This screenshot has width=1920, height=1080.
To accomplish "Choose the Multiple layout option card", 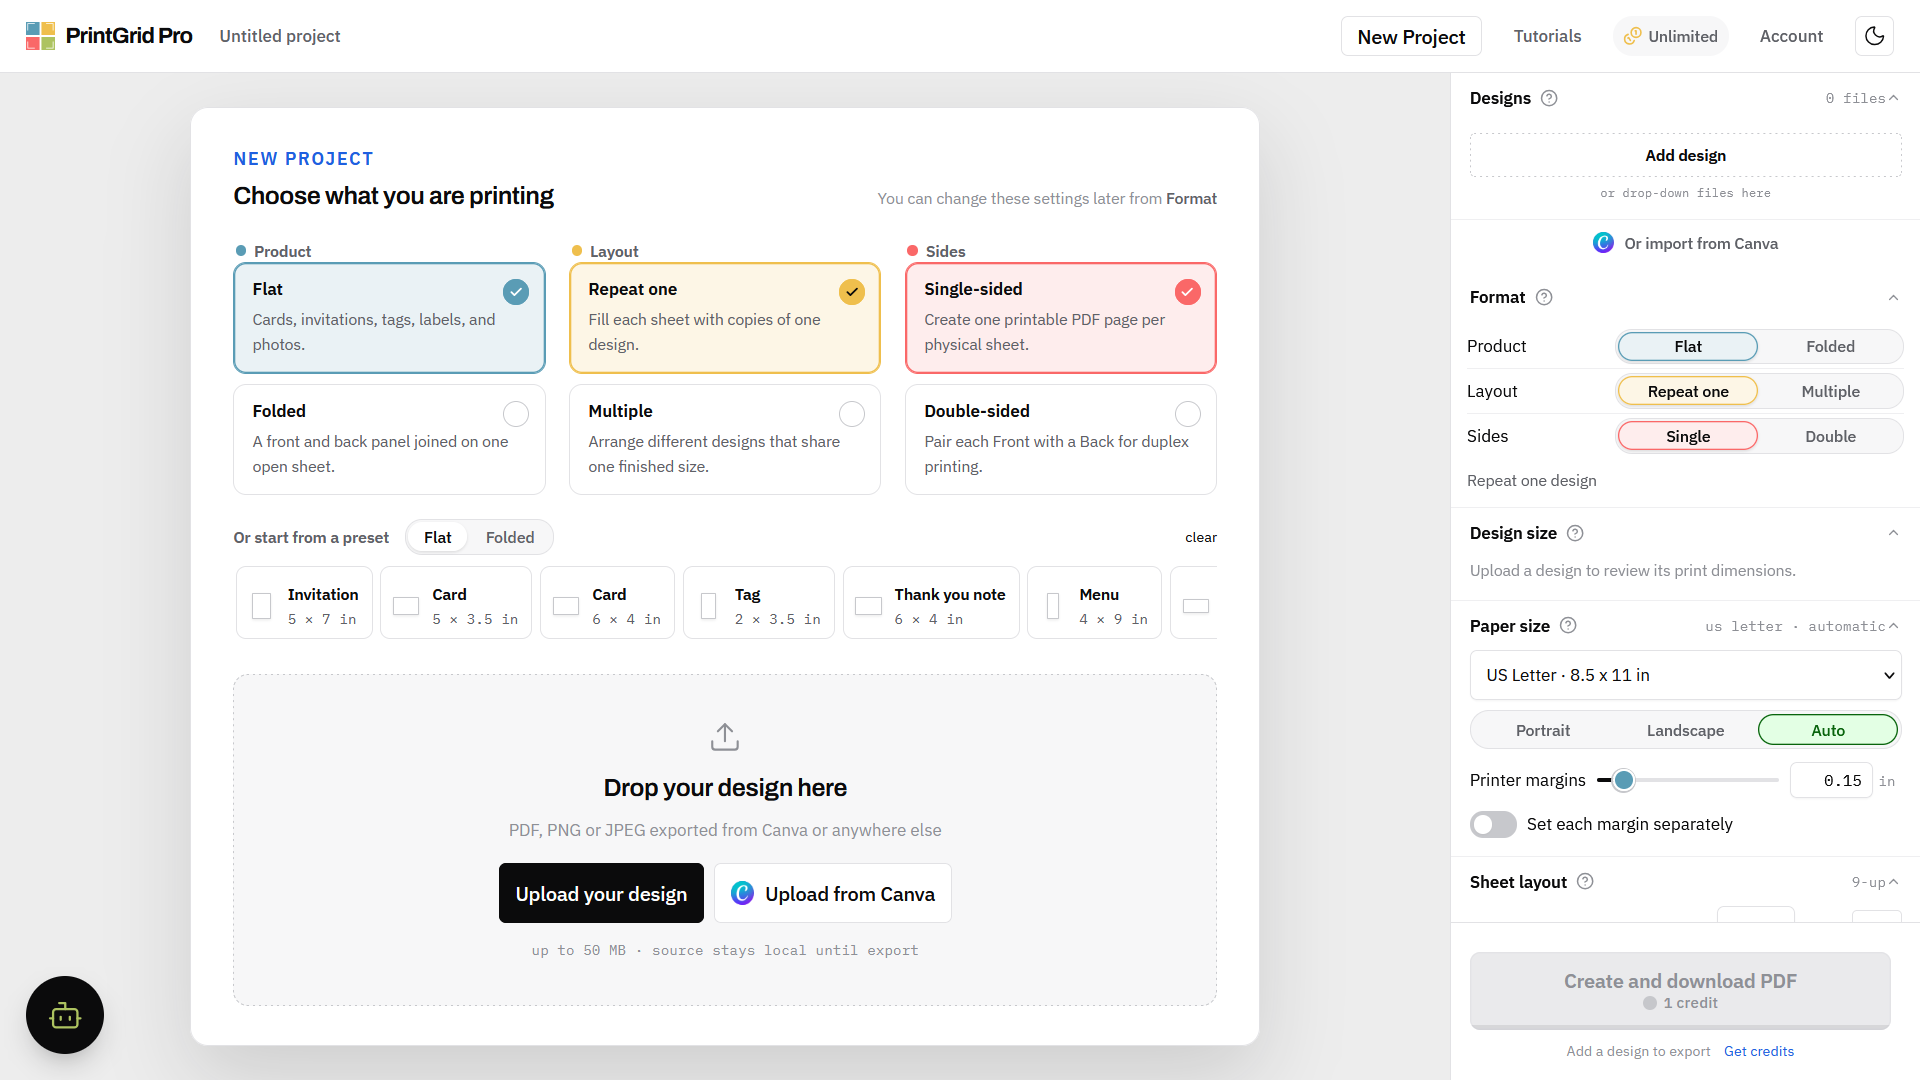I will (725, 439).
